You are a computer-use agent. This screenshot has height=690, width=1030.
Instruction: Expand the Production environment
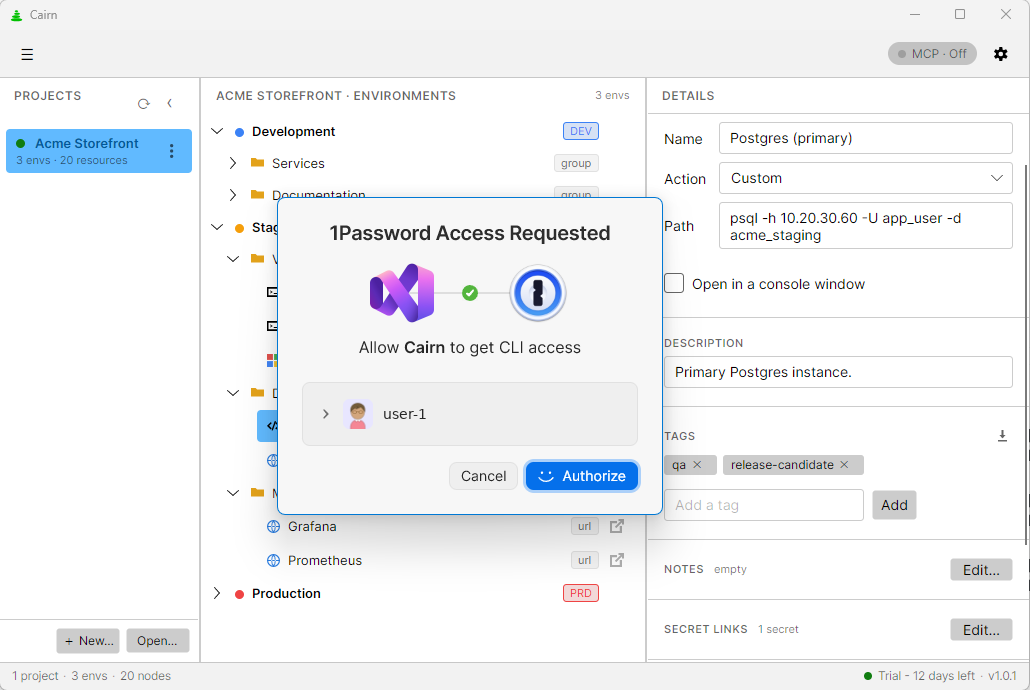pos(217,593)
